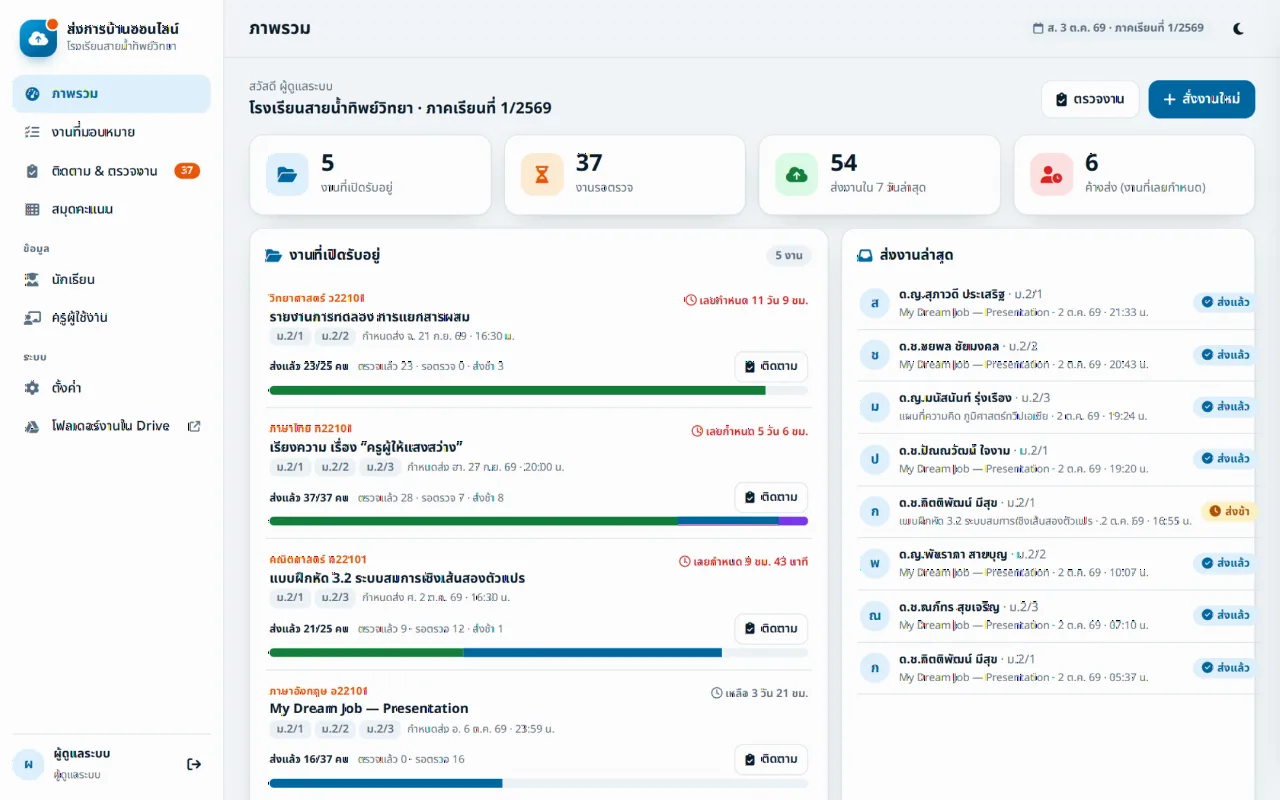The width and height of the screenshot is (1280, 800).
Task: Click the ส avatar of ด.ญ.สุภาวดี
Action: pyautogui.click(x=875, y=303)
